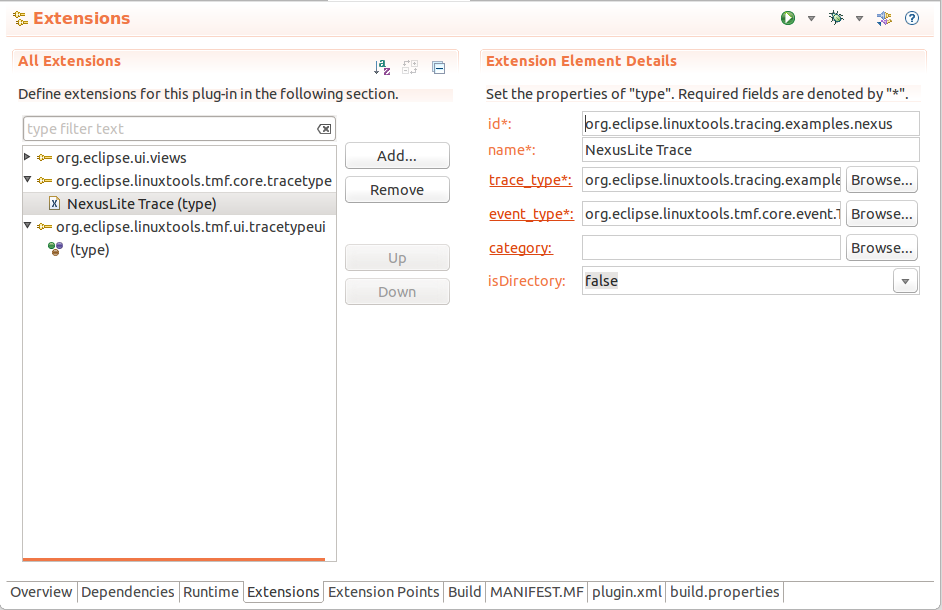Image resolution: width=942 pixels, height=610 pixels.
Task: Click the Debug bug icon
Action: (x=836, y=18)
